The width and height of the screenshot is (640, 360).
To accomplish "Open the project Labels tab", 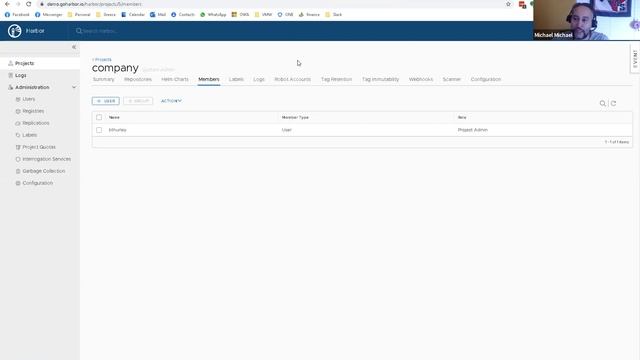I will pyautogui.click(x=236, y=79).
